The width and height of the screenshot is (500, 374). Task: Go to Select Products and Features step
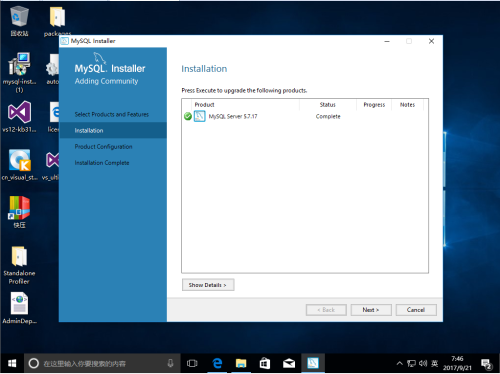[112, 114]
